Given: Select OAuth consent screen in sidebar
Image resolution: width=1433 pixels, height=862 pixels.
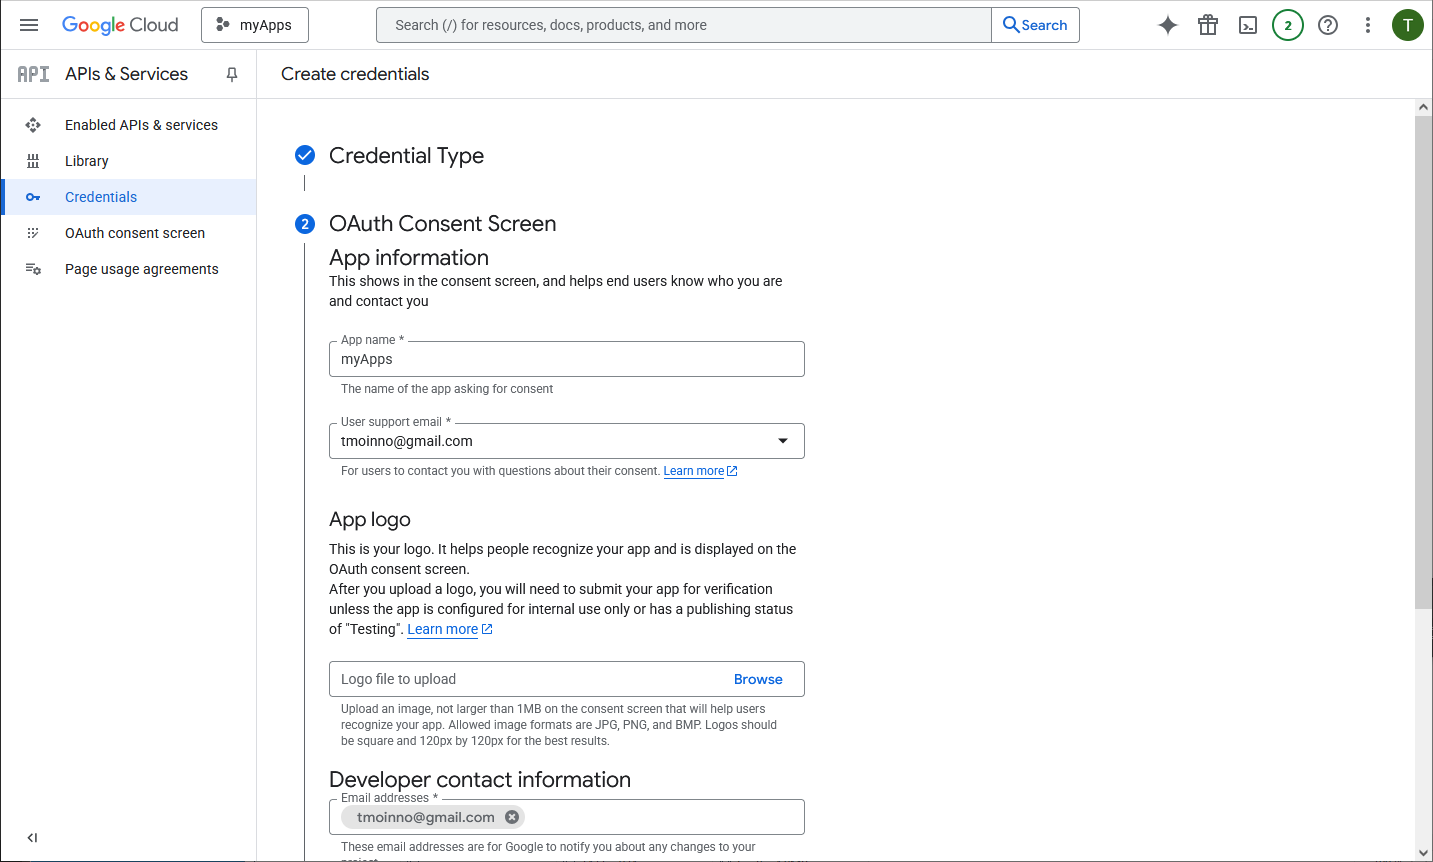Looking at the screenshot, I should tap(135, 233).
